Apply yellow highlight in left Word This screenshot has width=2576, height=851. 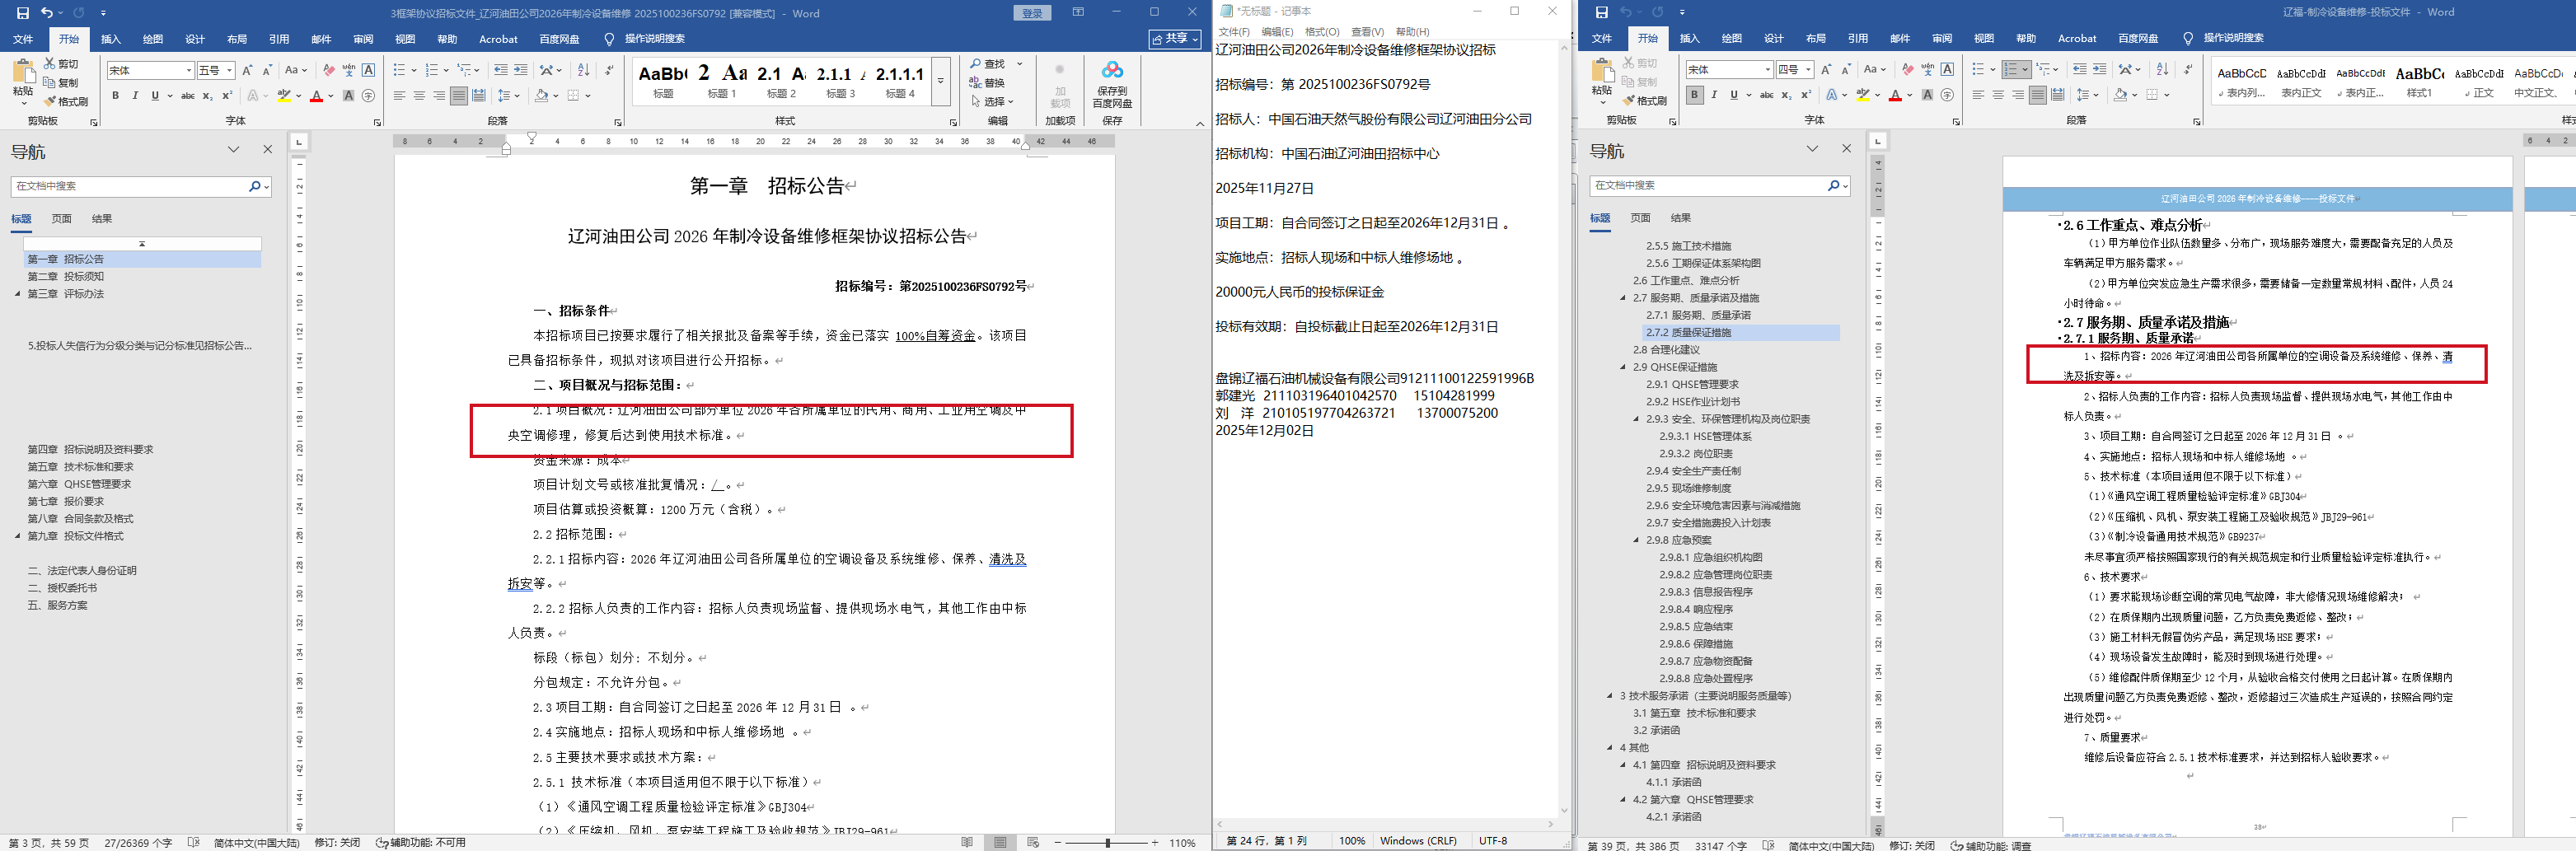[x=284, y=96]
